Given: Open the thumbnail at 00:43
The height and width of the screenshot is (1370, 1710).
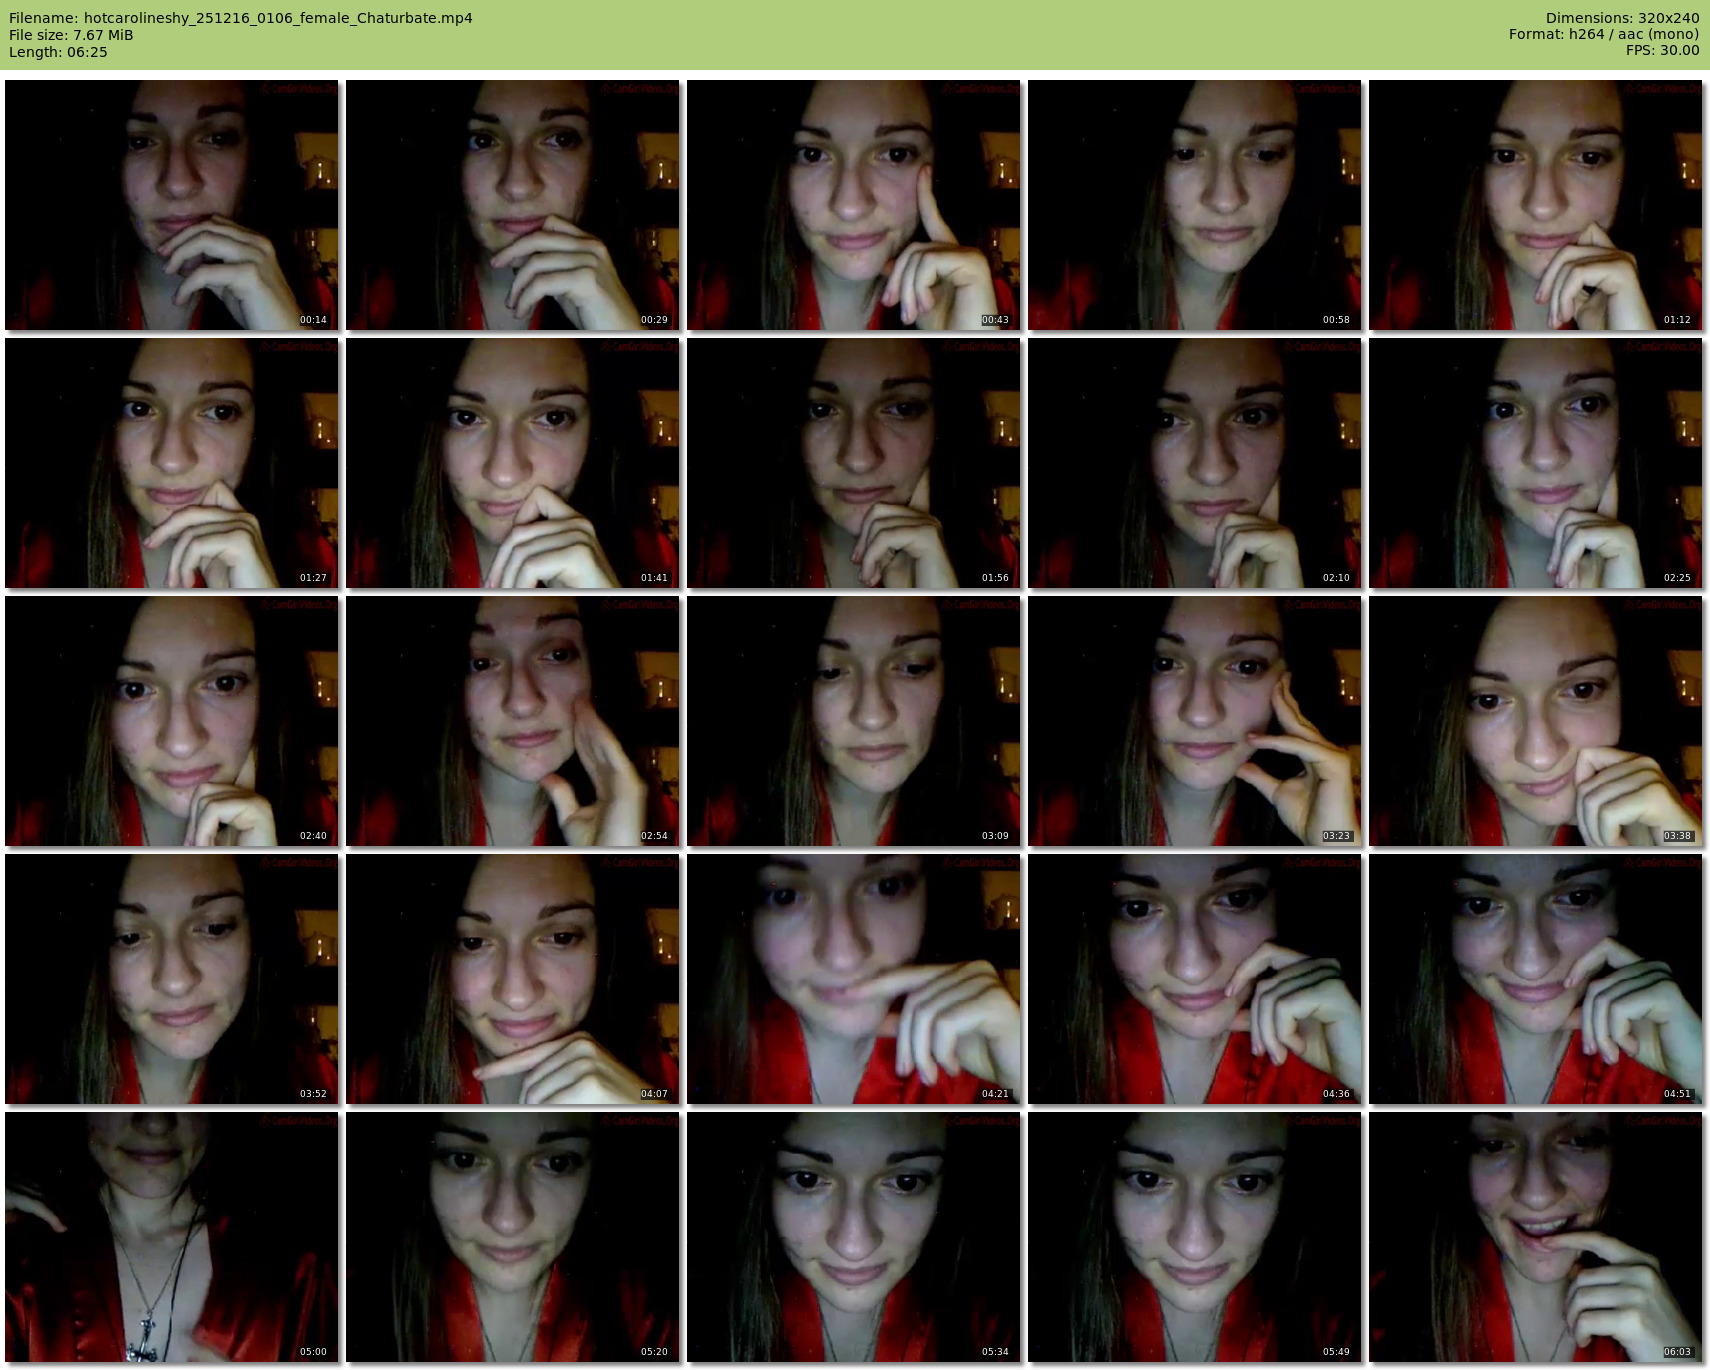Looking at the screenshot, I should point(854,205).
